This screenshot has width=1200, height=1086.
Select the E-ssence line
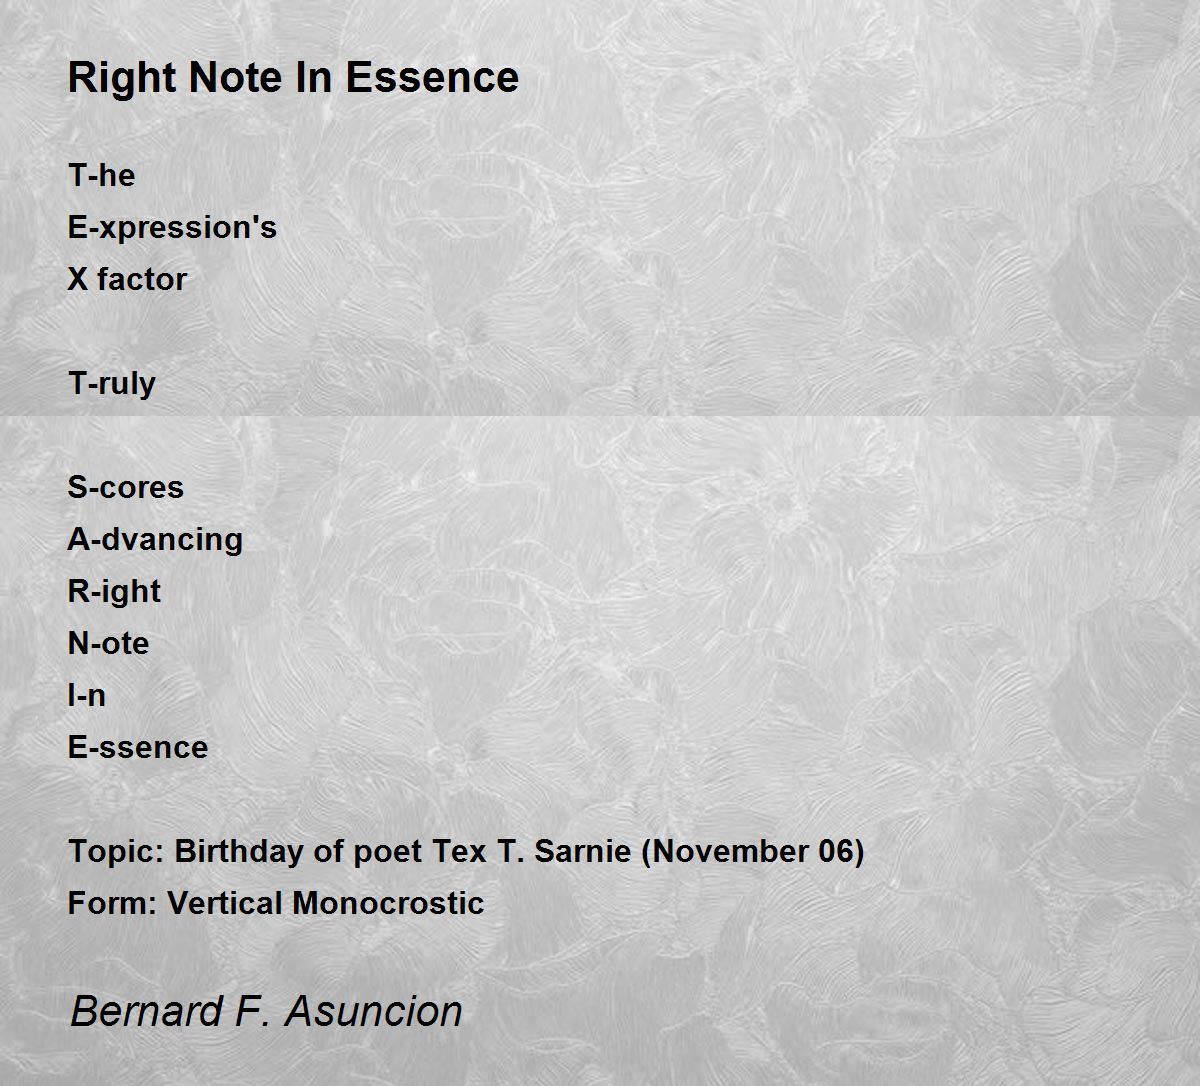point(138,747)
